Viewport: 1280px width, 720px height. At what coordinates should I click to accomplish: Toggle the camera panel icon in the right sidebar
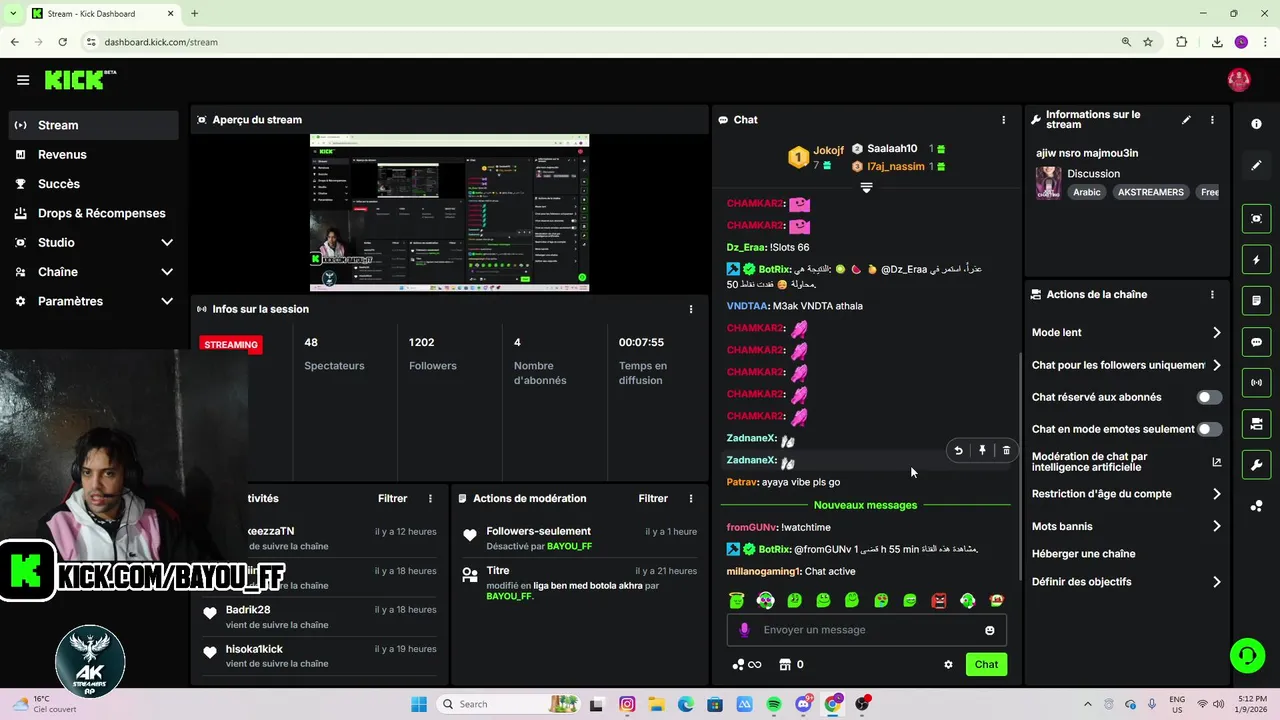[1256, 424]
